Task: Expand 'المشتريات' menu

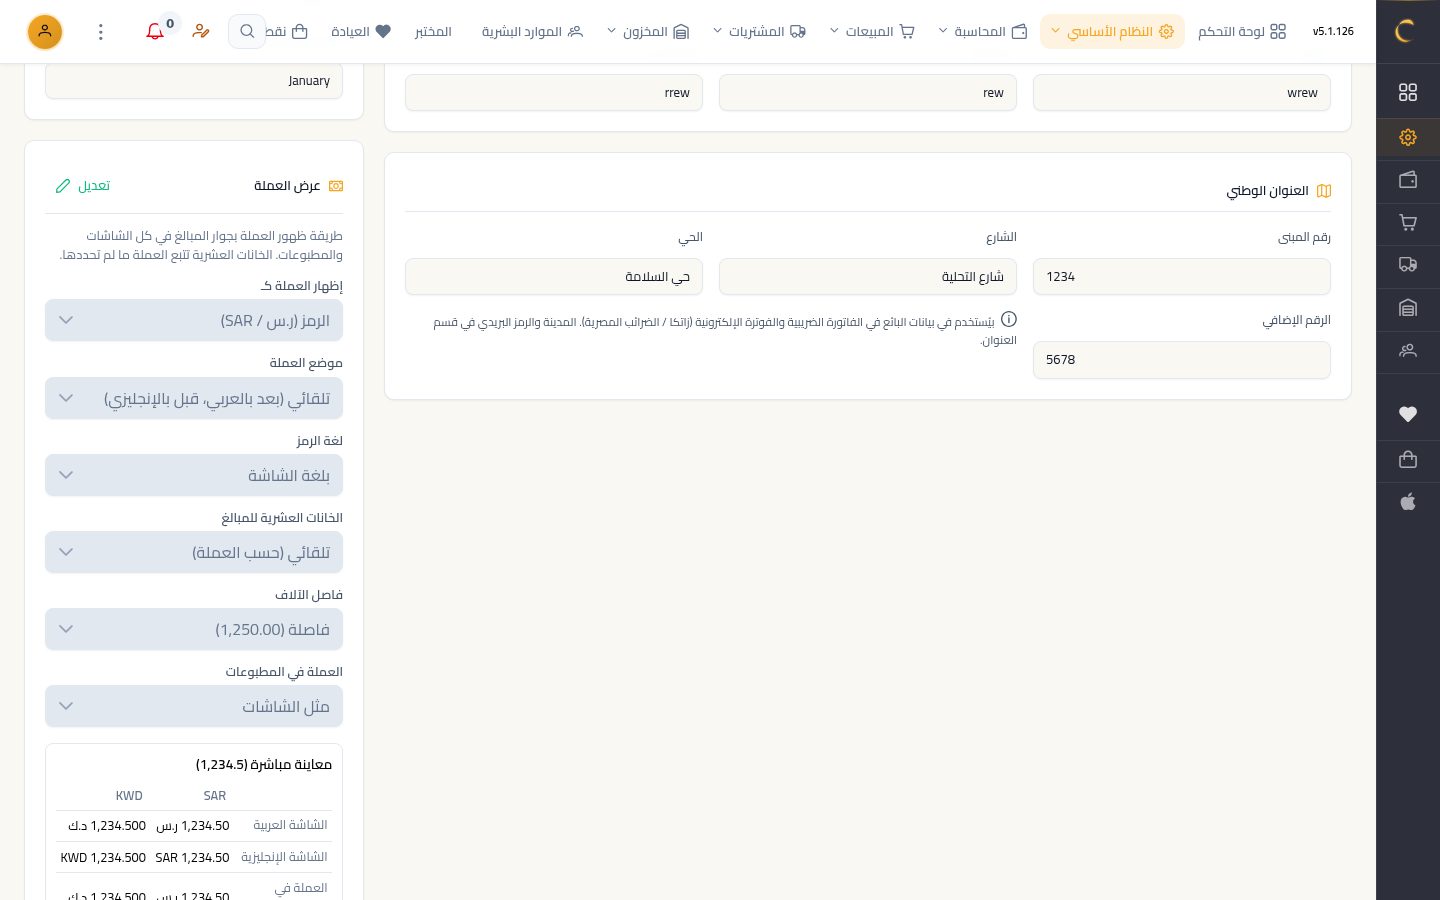Action: click(x=759, y=32)
